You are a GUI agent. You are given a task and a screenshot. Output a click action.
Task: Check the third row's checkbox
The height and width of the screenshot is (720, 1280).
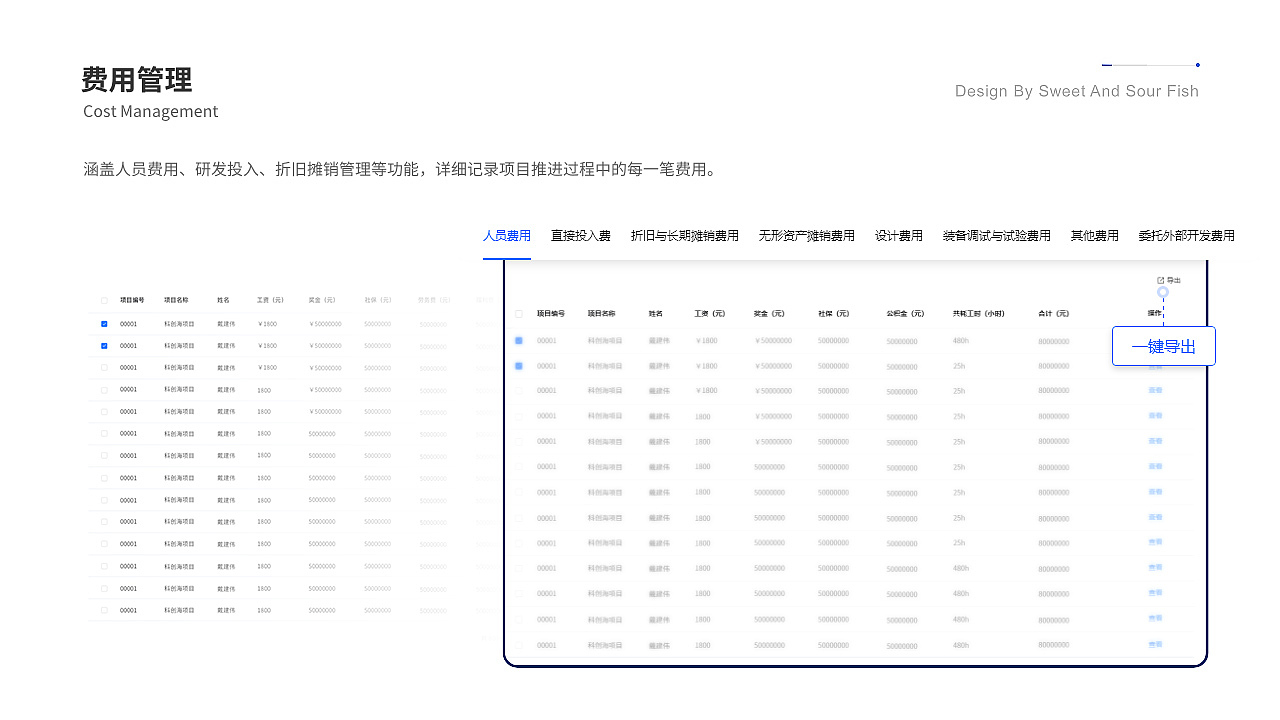(518, 390)
